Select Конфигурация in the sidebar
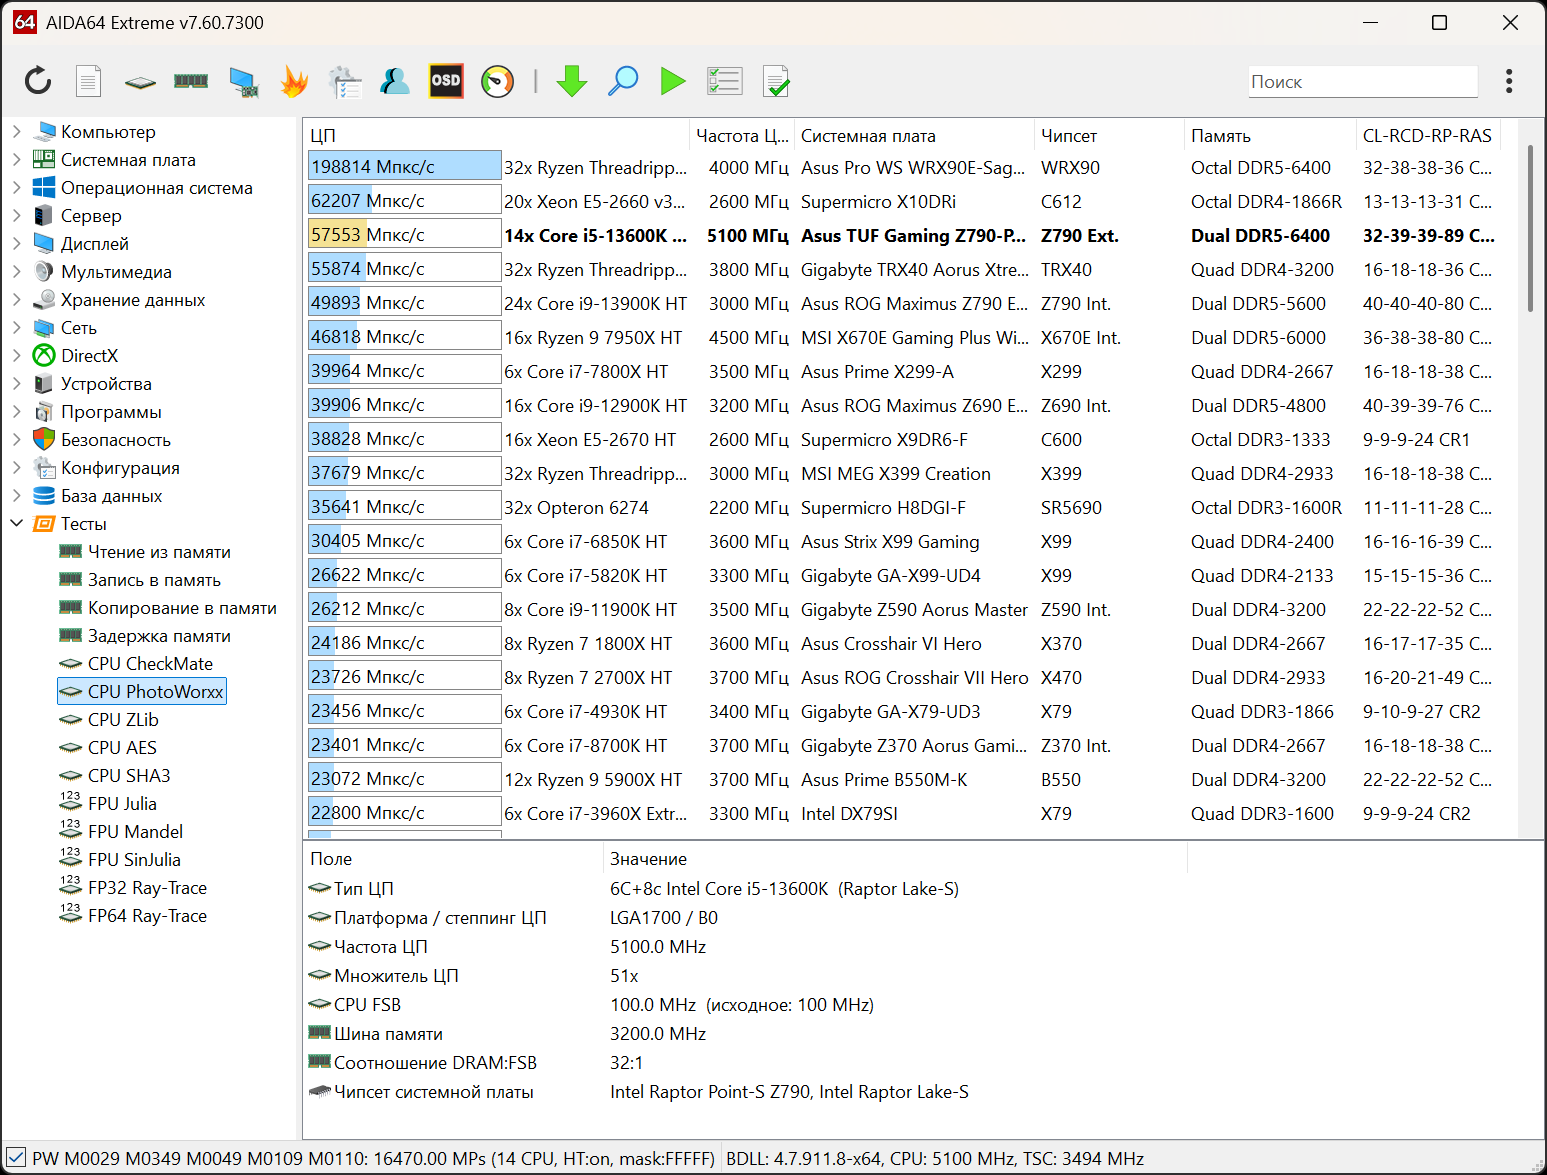Screen dimensions: 1547x1175 pos(120,467)
